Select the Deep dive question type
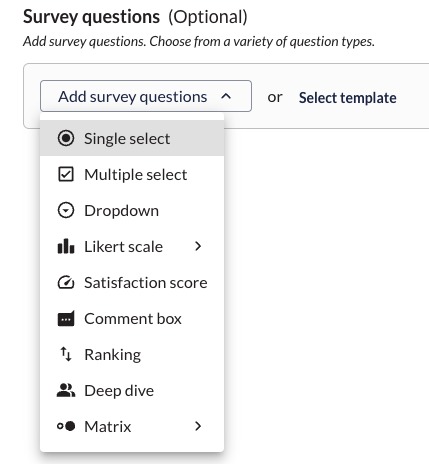 tap(132, 390)
